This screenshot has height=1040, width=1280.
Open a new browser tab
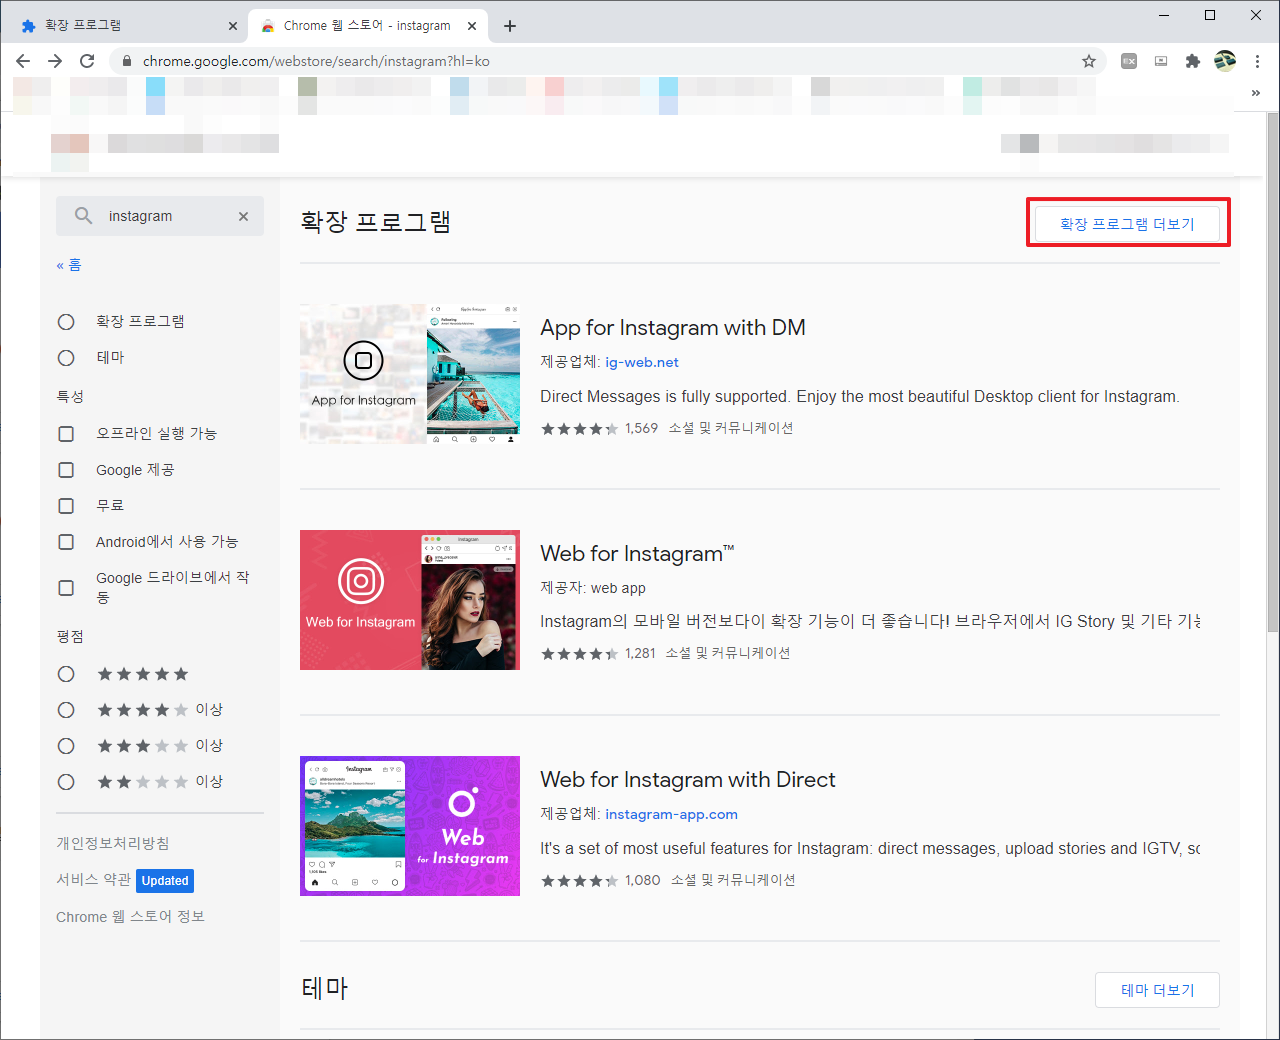click(510, 26)
